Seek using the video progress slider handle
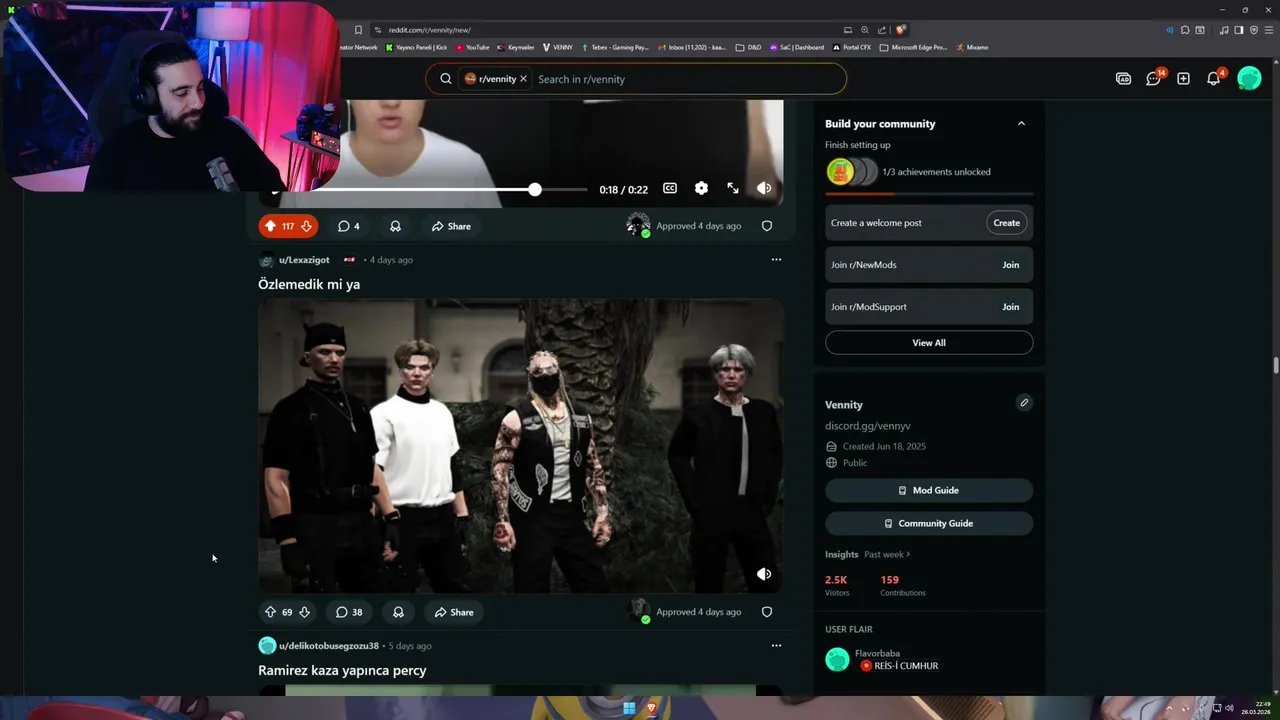Image resolution: width=1280 pixels, height=720 pixels. [535, 189]
